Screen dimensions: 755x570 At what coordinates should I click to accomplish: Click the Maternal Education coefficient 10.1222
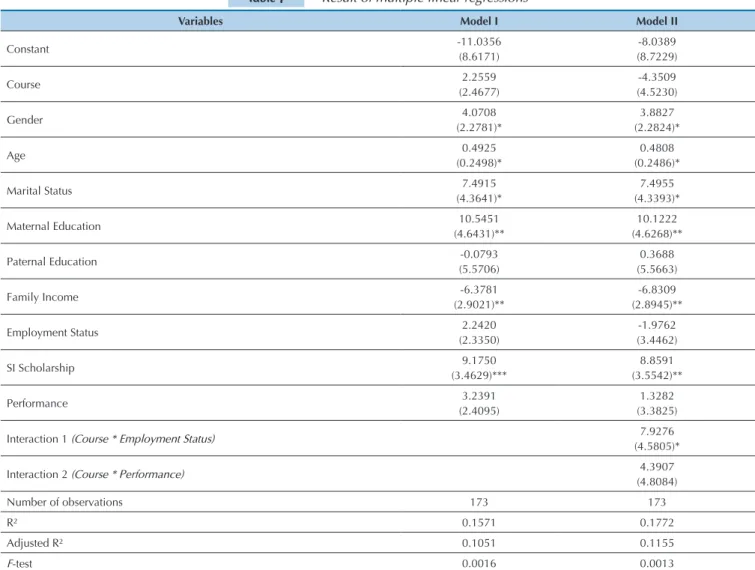coord(657,219)
